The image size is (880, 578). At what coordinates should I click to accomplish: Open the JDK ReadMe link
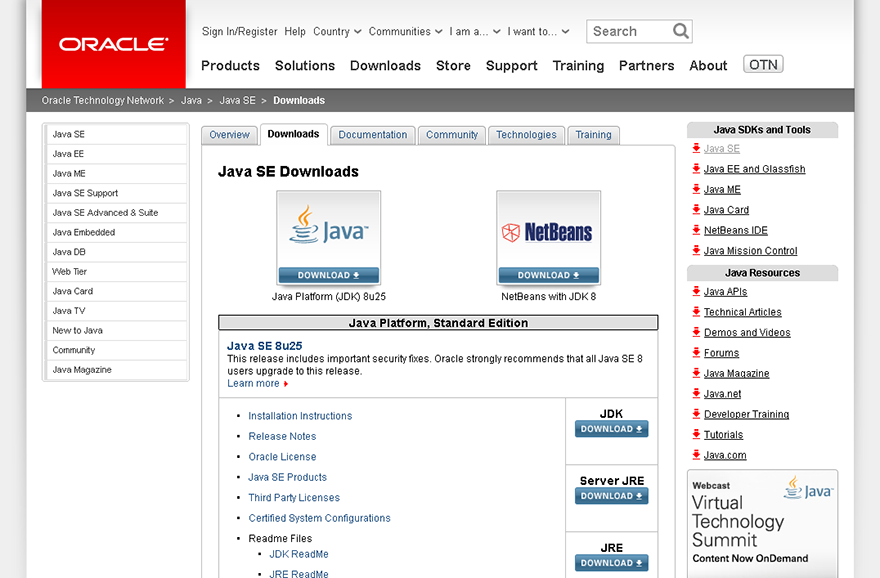[299, 554]
